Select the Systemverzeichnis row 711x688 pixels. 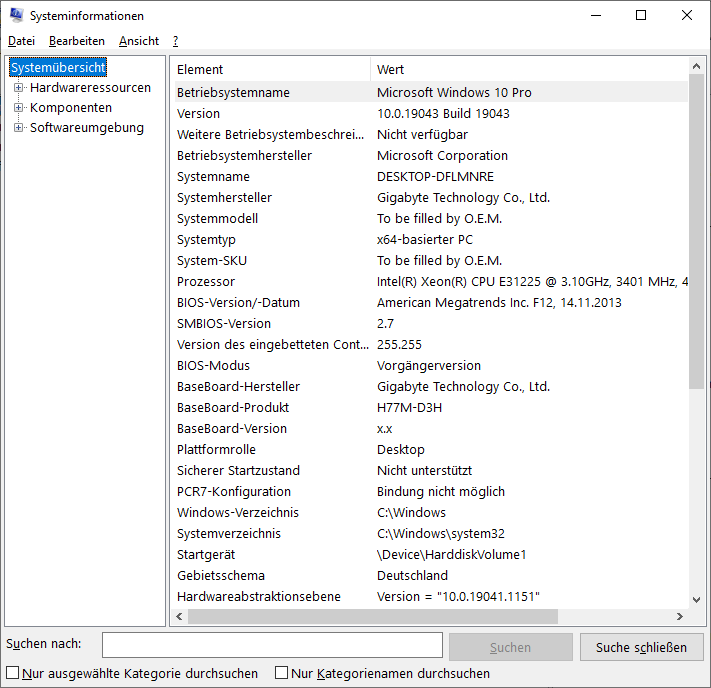[x=431, y=533]
